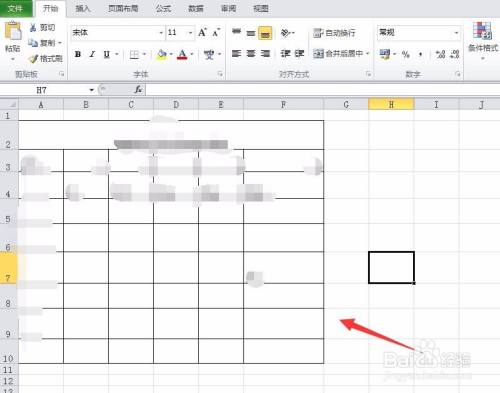500x393 pixels.
Task: Apply Percent Style (%) format
Action: pos(406,54)
